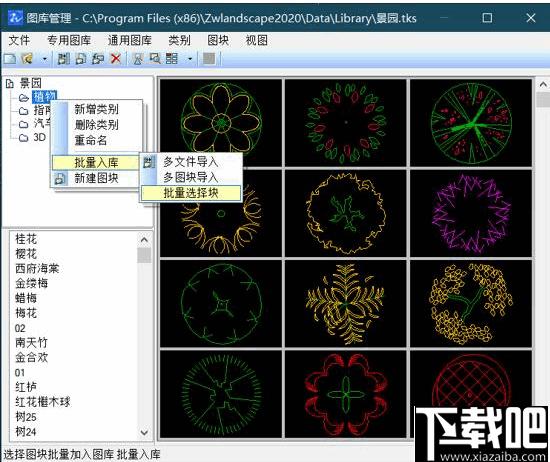Click the red X delete icon

116,59
